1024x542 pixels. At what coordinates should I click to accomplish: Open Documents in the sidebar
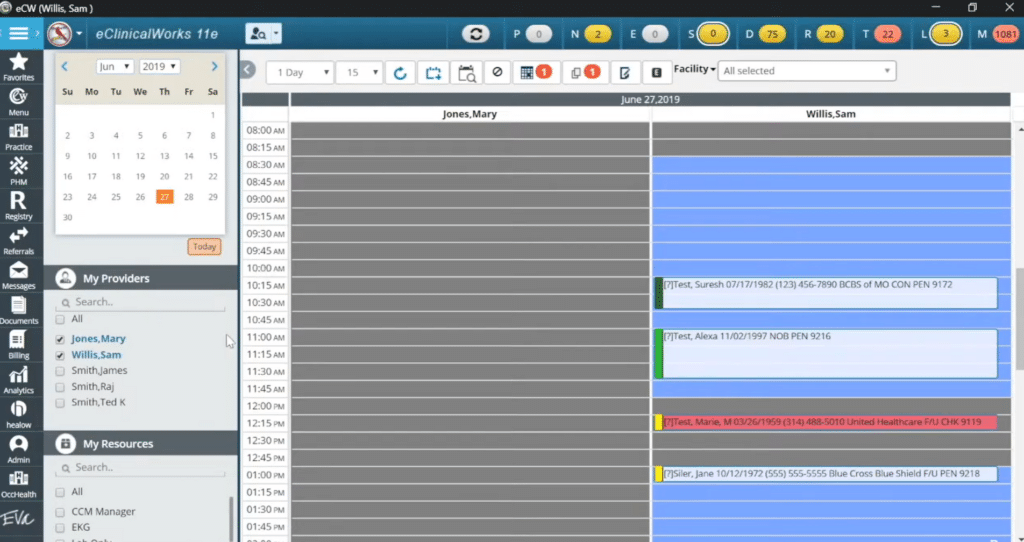pyautogui.click(x=18, y=310)
